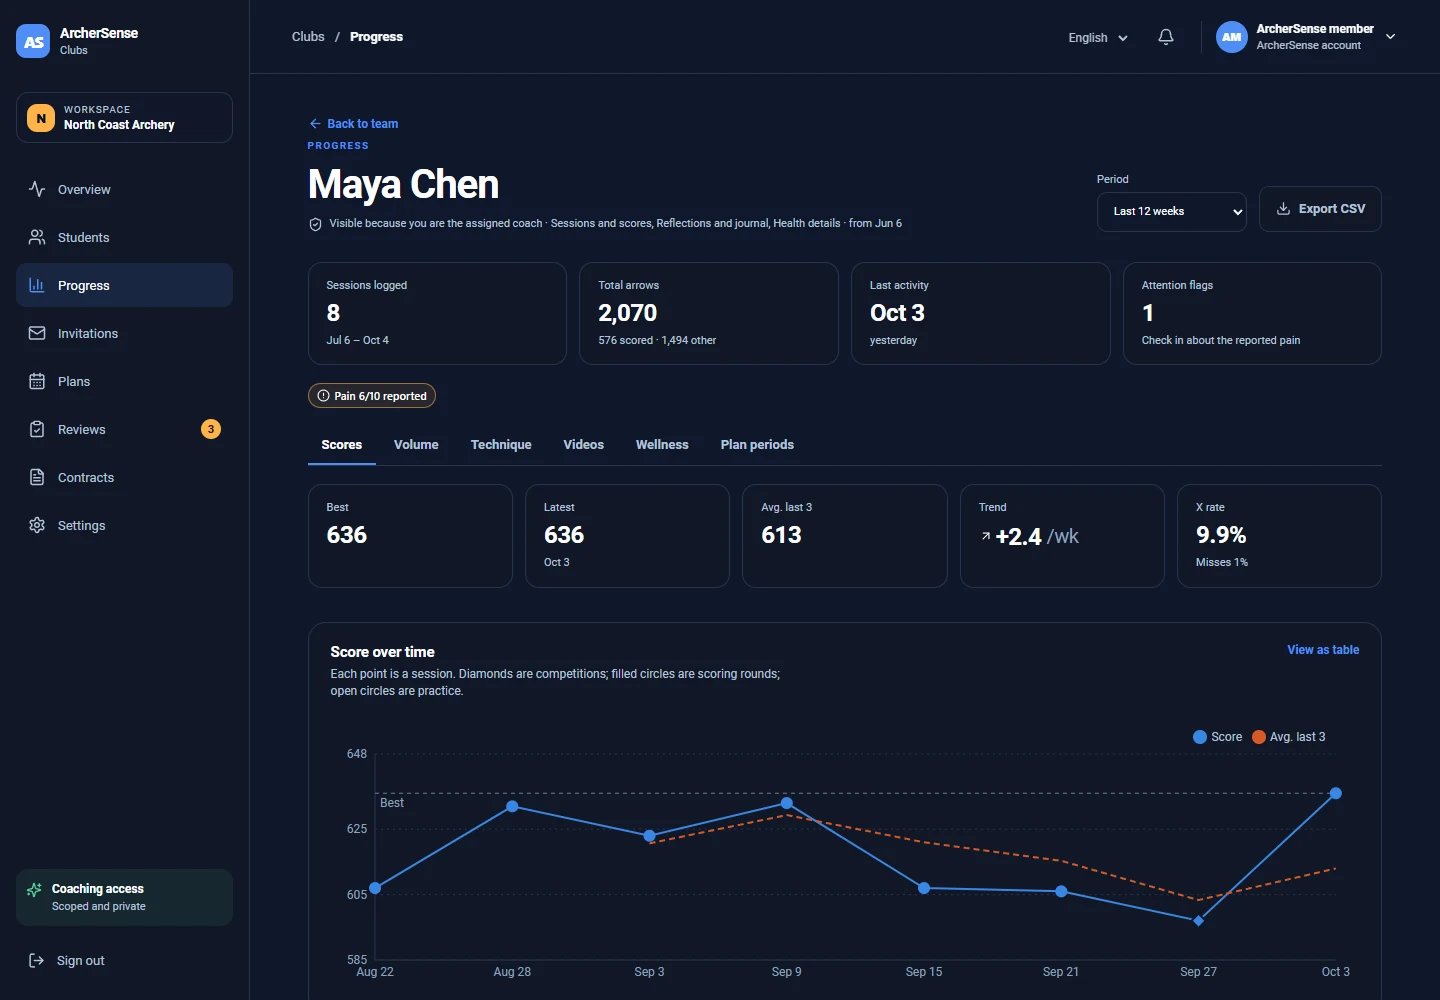Open Contracts from the sidebar
Screen dimensions: 1440x1000
[124, 477]
